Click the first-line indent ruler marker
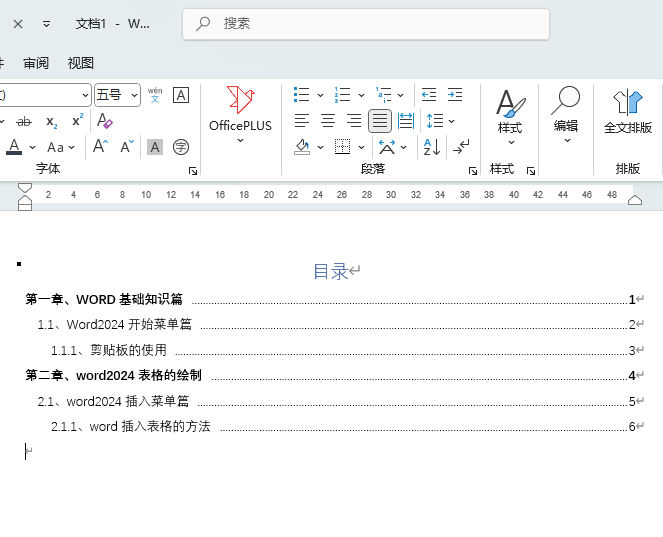The height and width of the screenshot is (537, 663). click(x=25, y=188)
